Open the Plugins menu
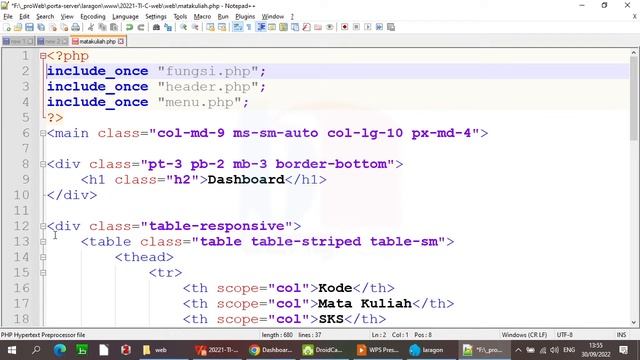640x360 pixels. click(245, 16)
